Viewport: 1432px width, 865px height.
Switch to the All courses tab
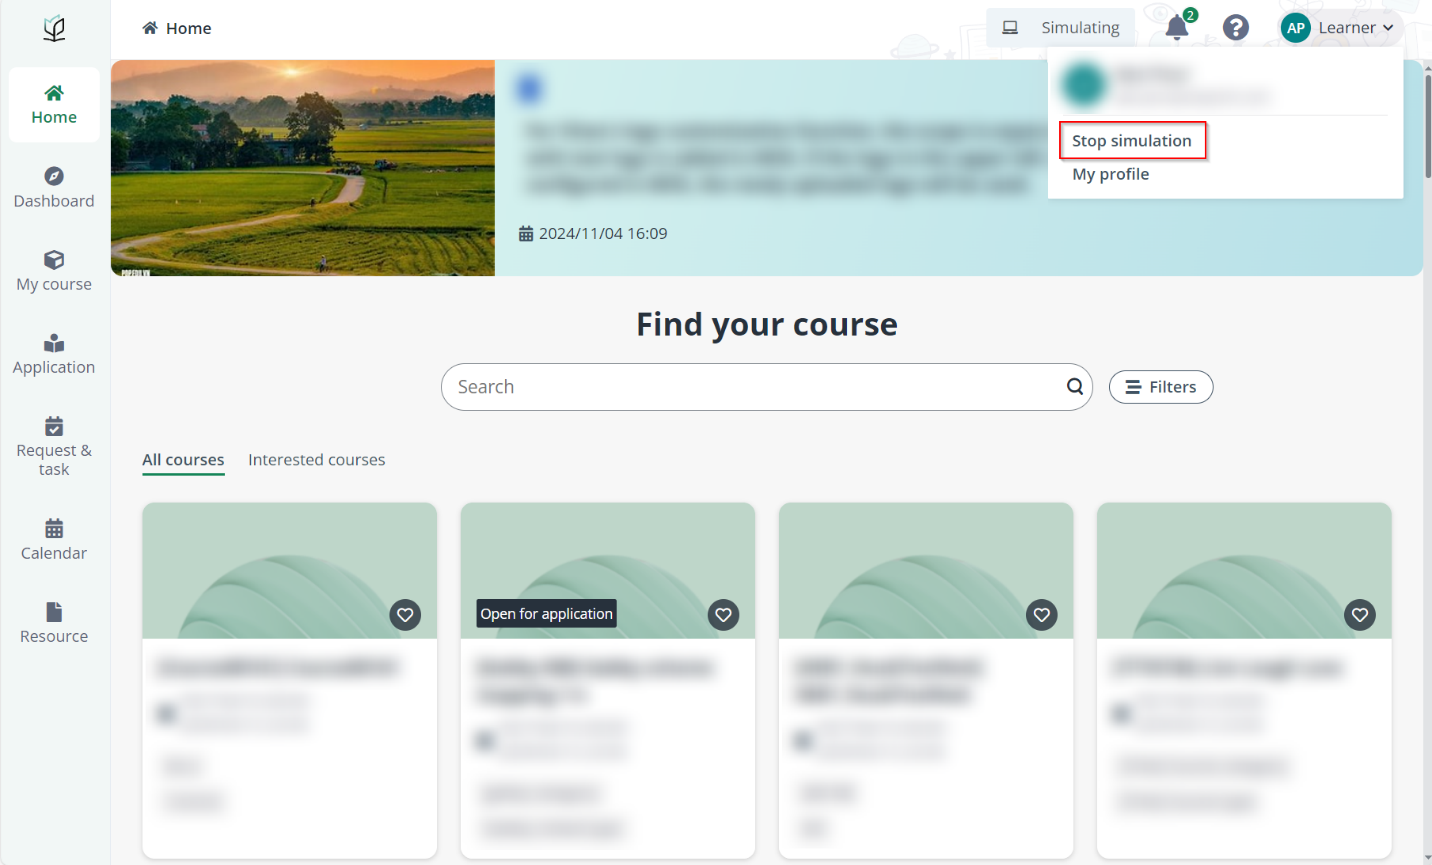pos(183,460)
